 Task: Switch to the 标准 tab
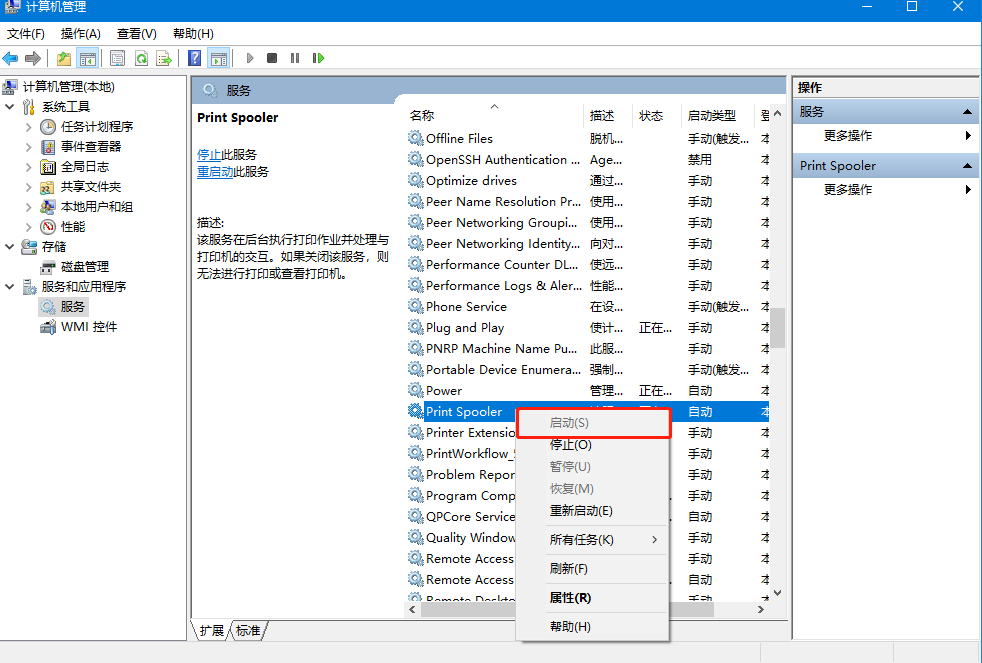(248, 631)
